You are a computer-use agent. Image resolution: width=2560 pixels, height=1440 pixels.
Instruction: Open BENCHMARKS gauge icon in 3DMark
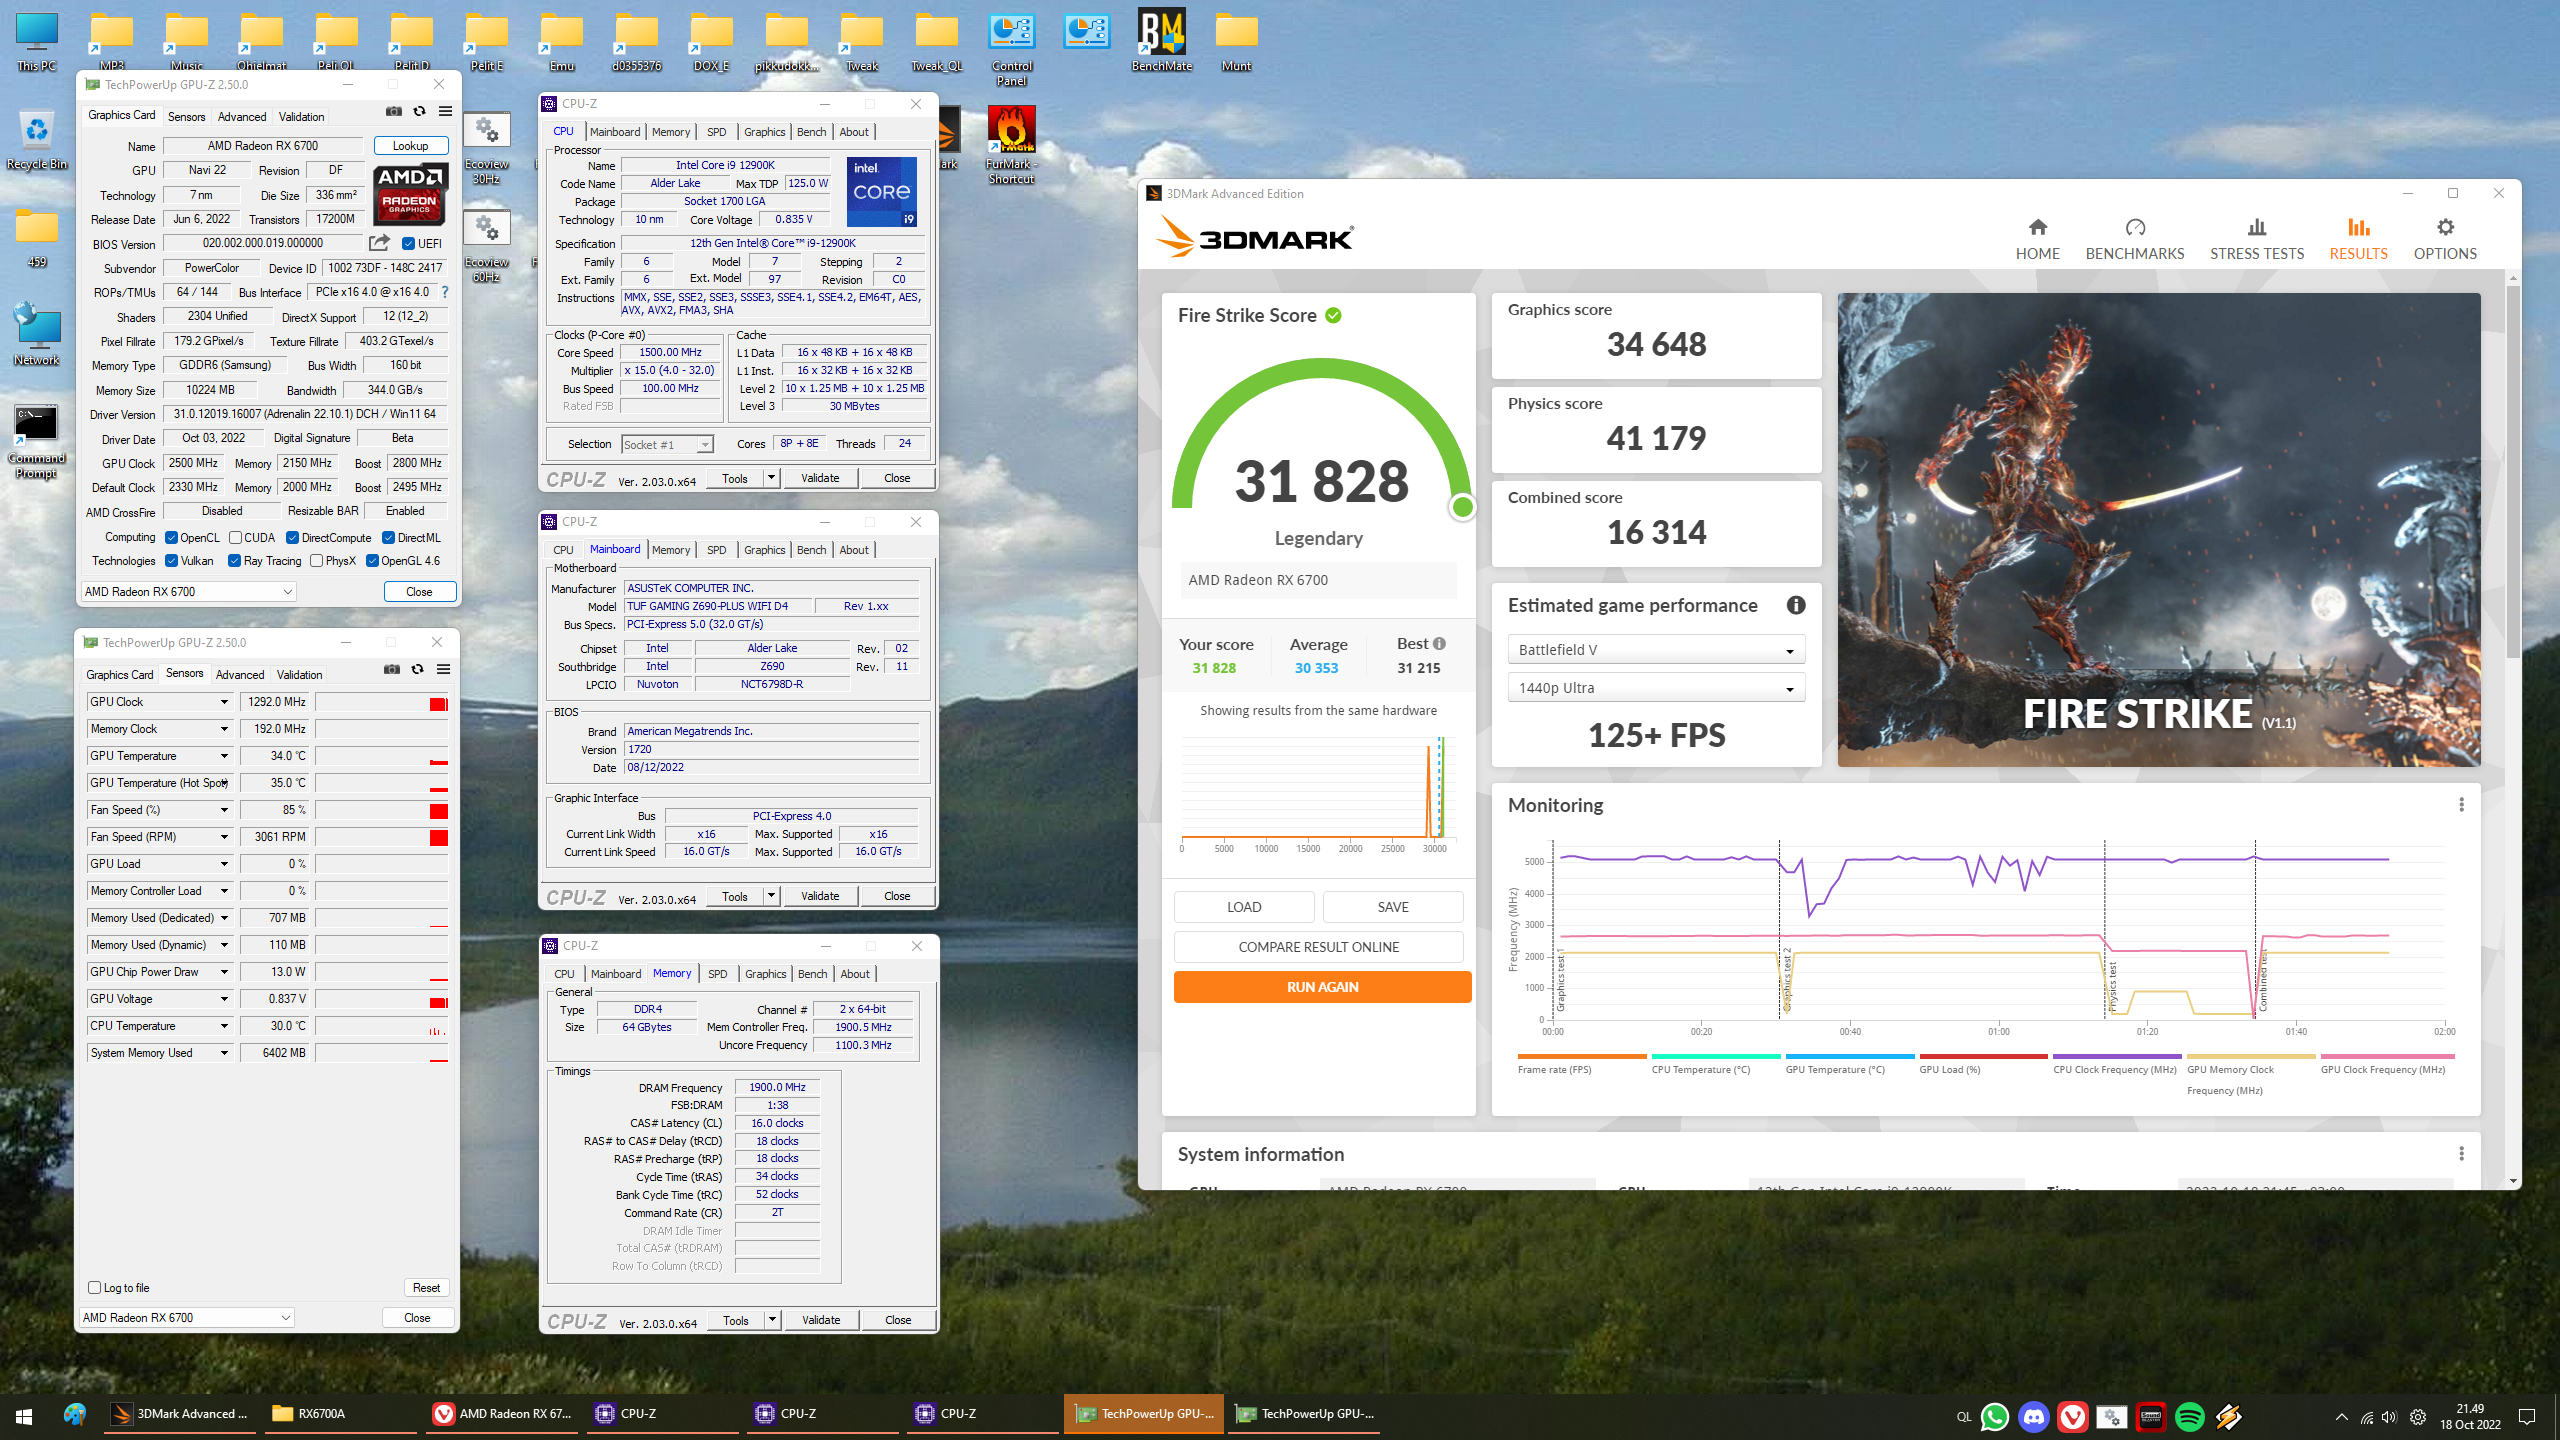(2135, 227)
